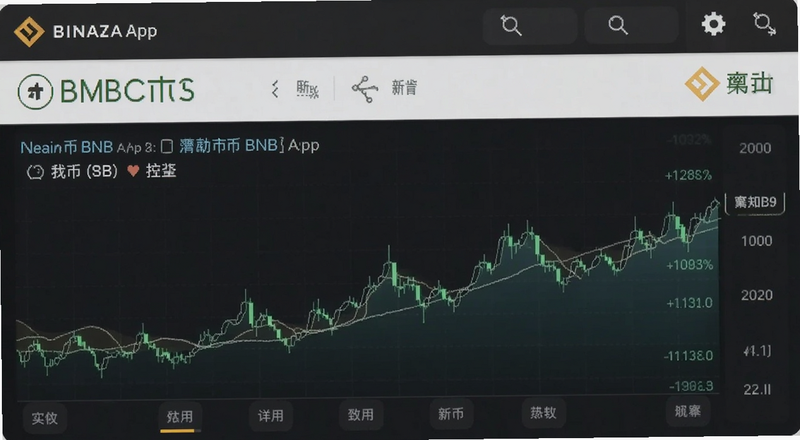Switch to the 致用 tab
This screenshot has height=440, width=800.
pos(361,415)
